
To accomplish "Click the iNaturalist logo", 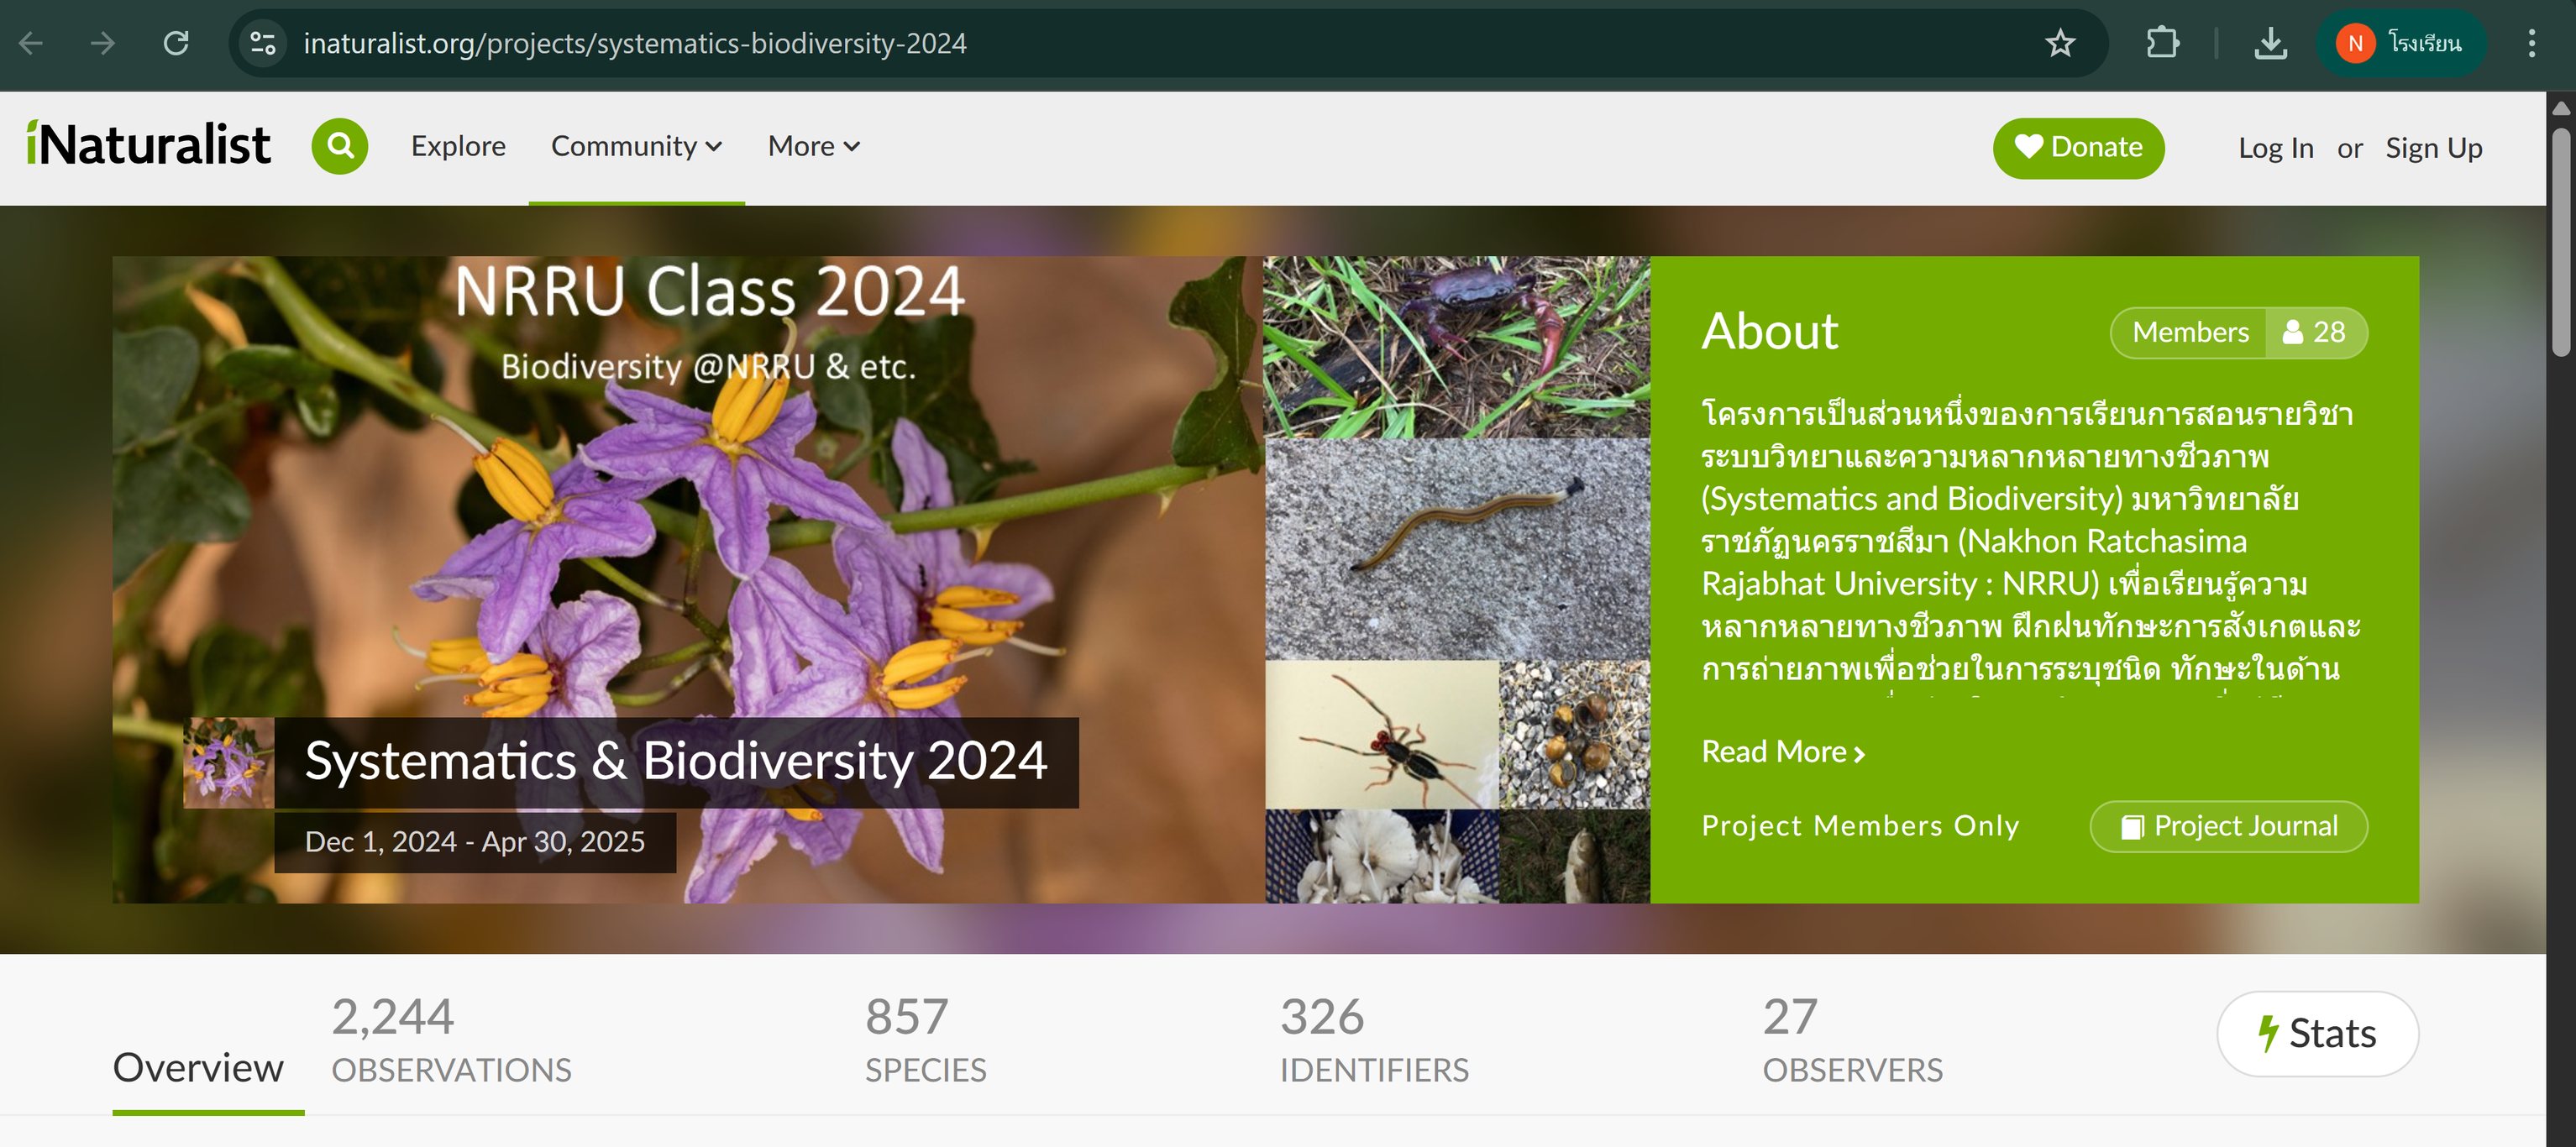I will (x=149, y=146).
